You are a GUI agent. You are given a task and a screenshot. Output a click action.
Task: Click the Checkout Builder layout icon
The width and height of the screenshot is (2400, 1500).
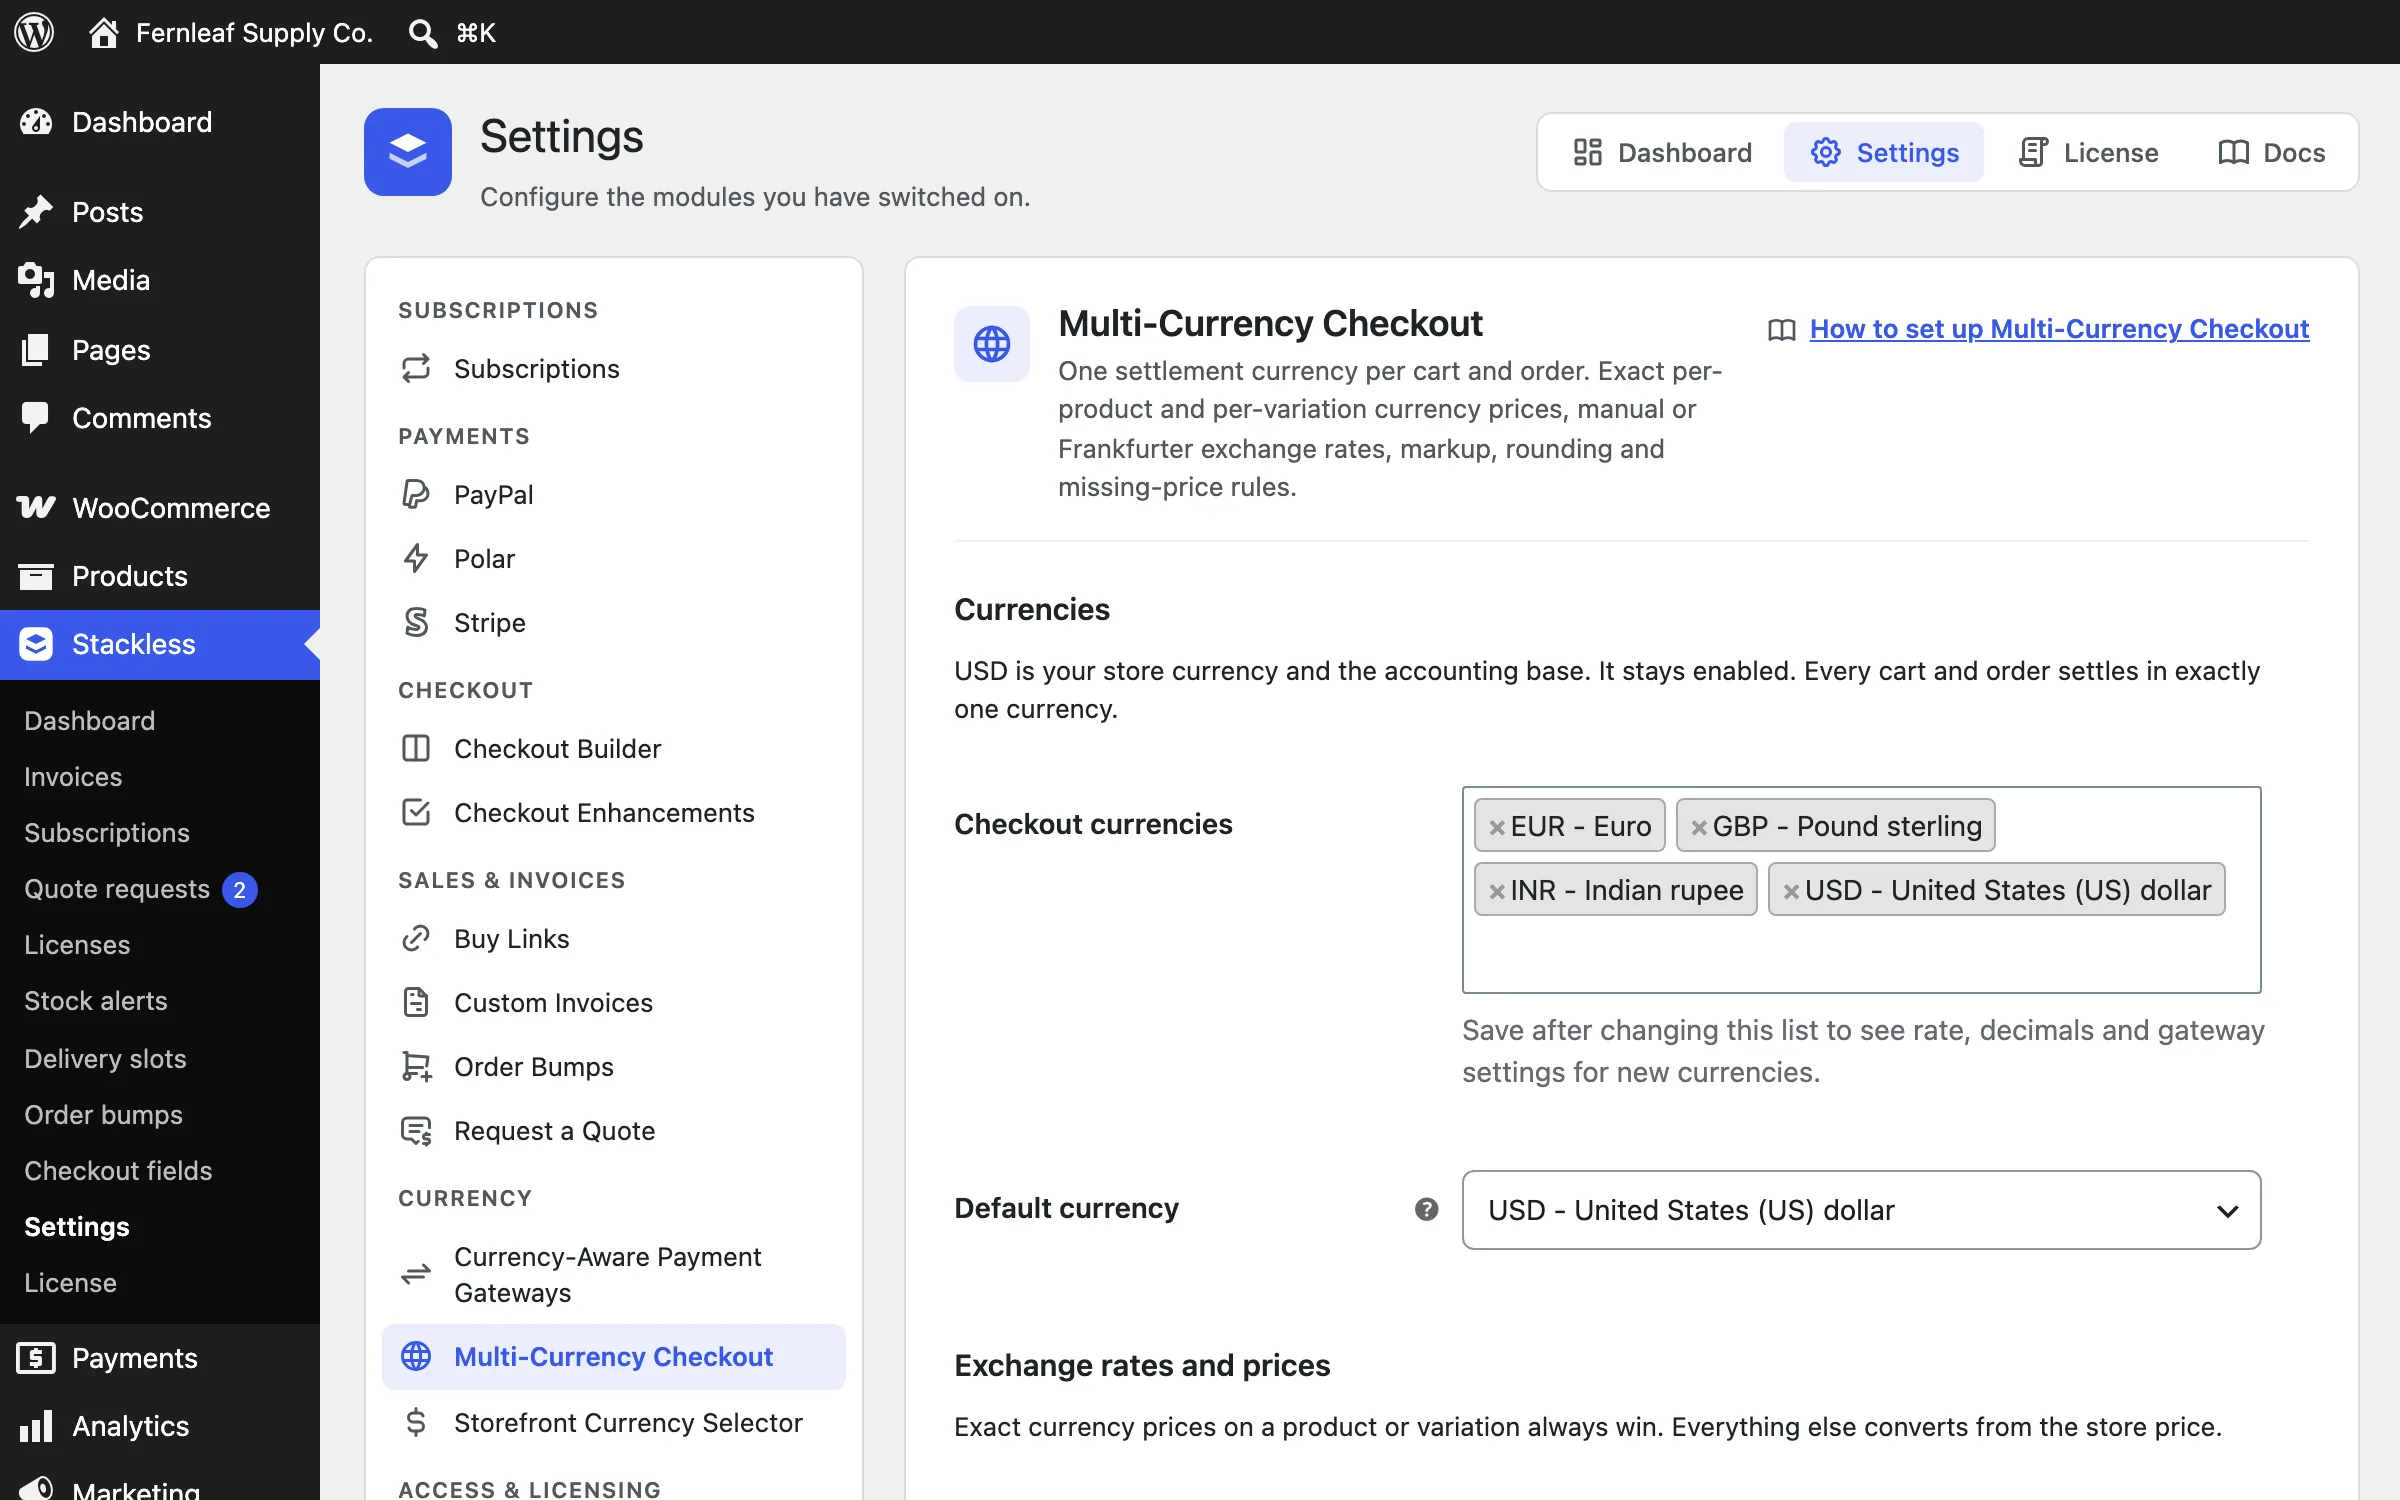coord(416,748)
